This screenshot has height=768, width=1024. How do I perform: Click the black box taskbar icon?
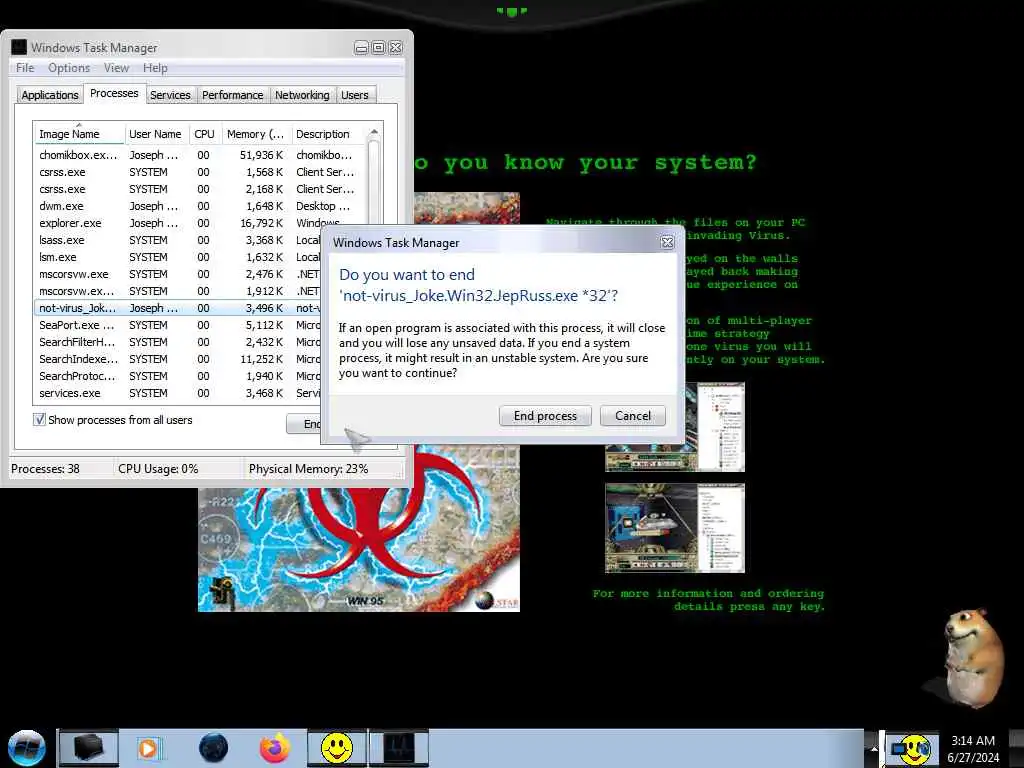[89, 748]
